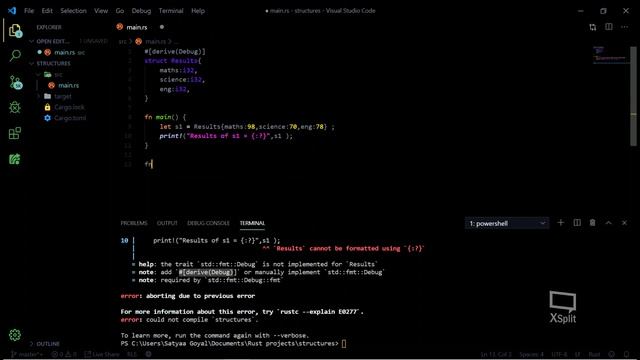Click errors and warnings count status item
Viewport: 640px width, 360px height.
pos(64,354)
